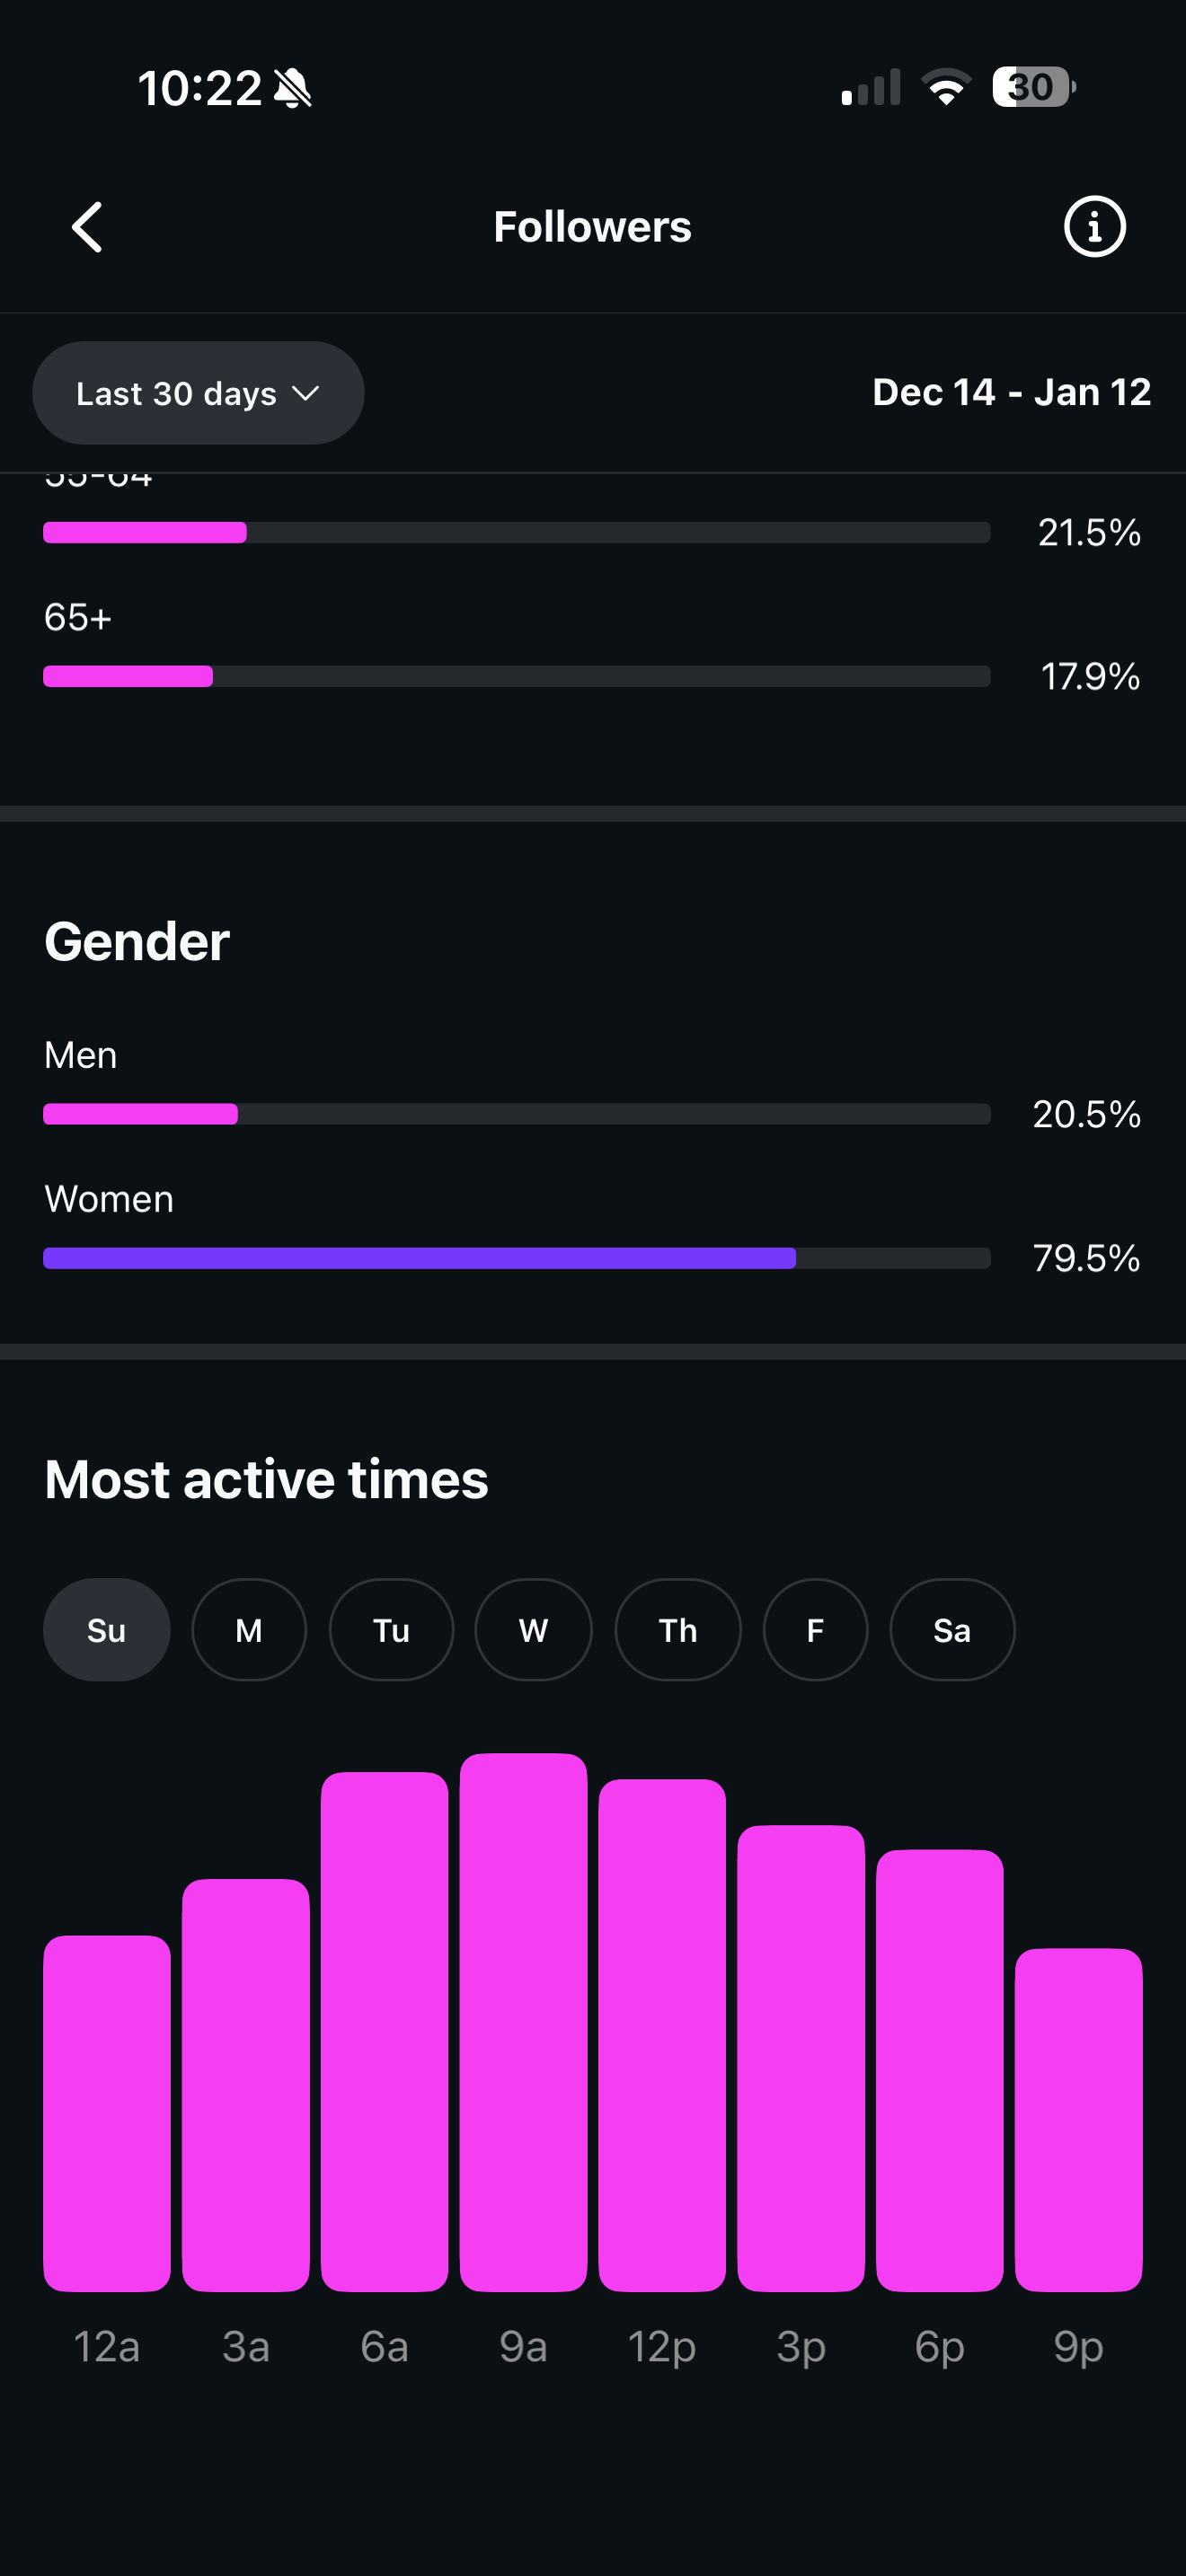Screen dimensions: 1186x2576
Task: Switch to the Th day tab
Action: [678, 1630]
